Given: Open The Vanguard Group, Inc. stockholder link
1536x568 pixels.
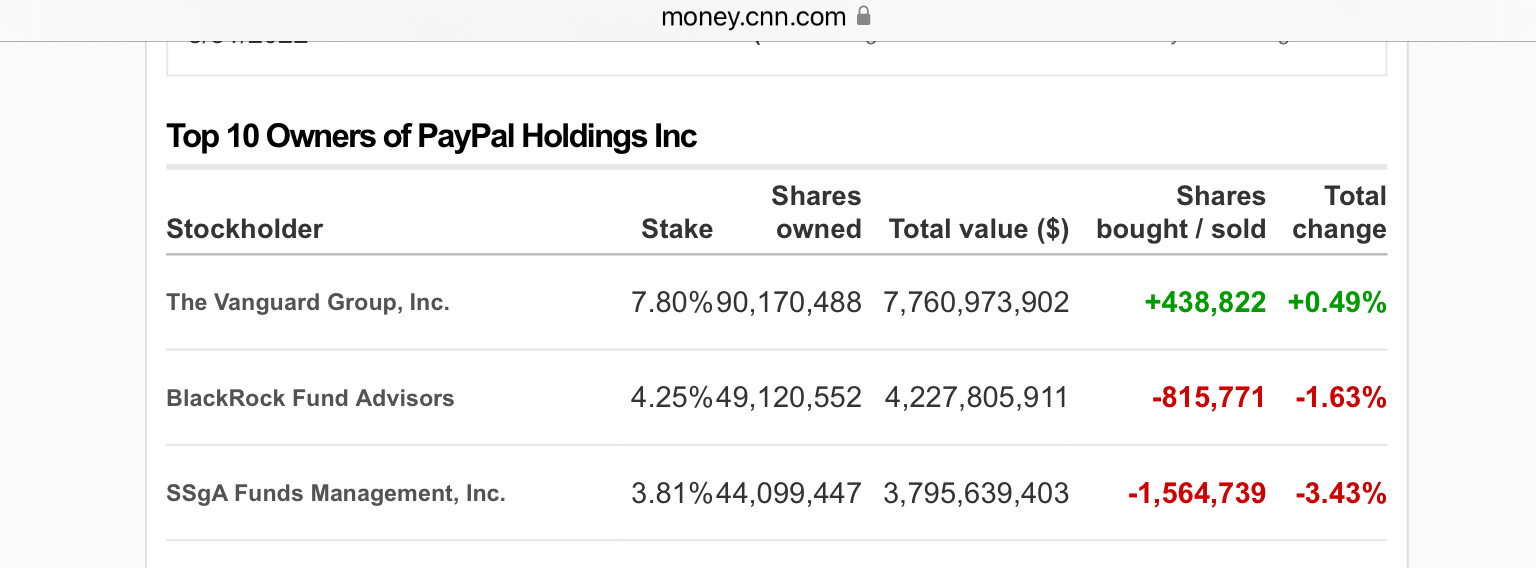Looking at the screenshot, I should click(308, 302).
